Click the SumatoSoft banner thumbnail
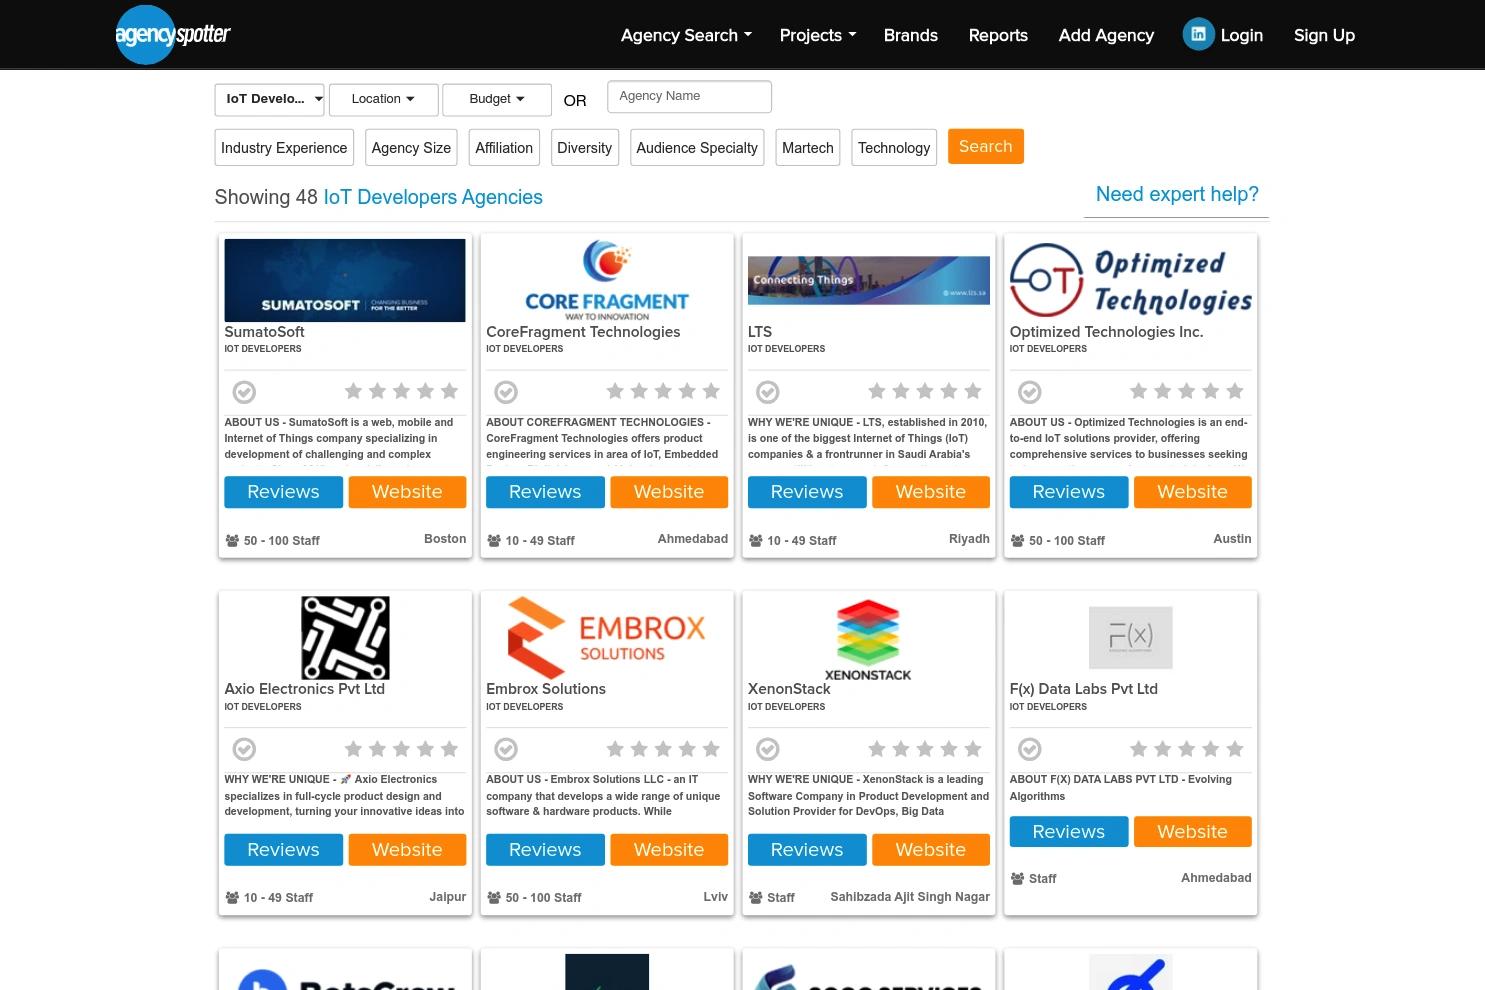 [345, 280]
